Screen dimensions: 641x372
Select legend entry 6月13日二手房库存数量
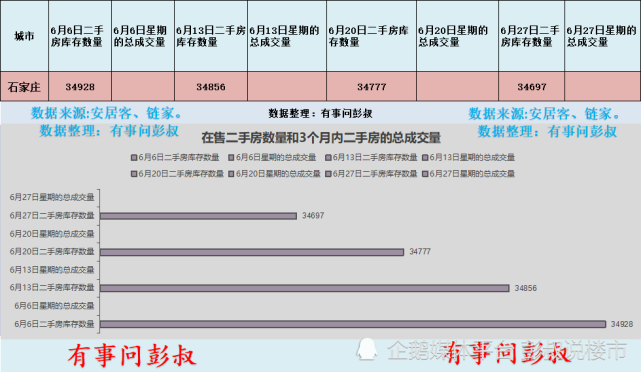click(x=371, y=157)
